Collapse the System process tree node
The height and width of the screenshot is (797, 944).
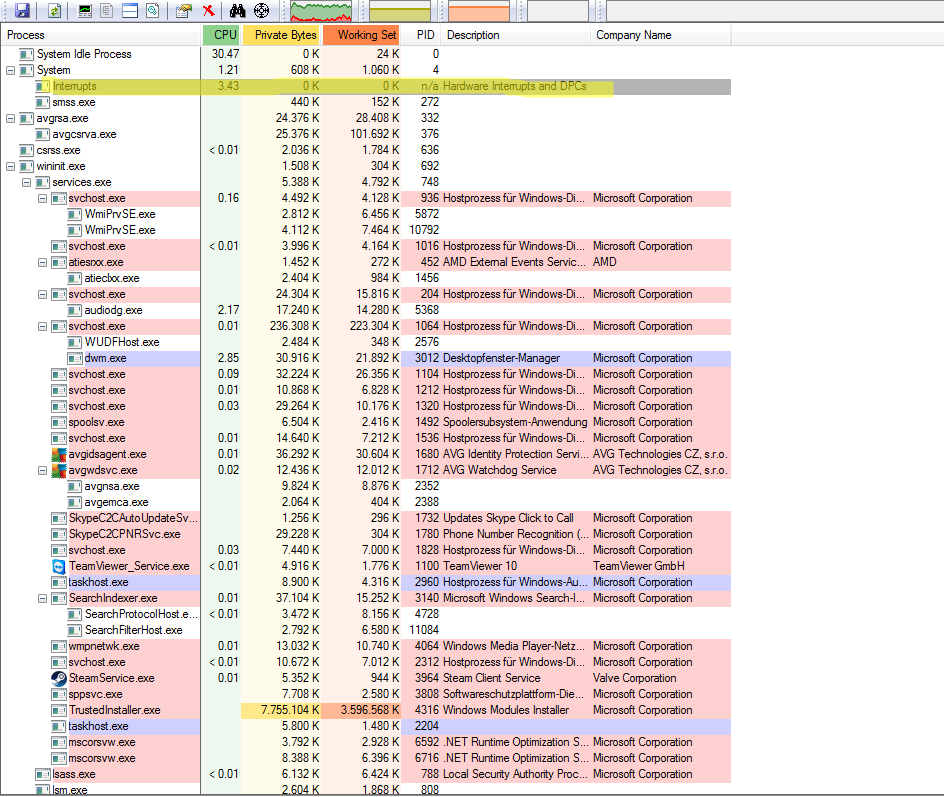(10, 70)
